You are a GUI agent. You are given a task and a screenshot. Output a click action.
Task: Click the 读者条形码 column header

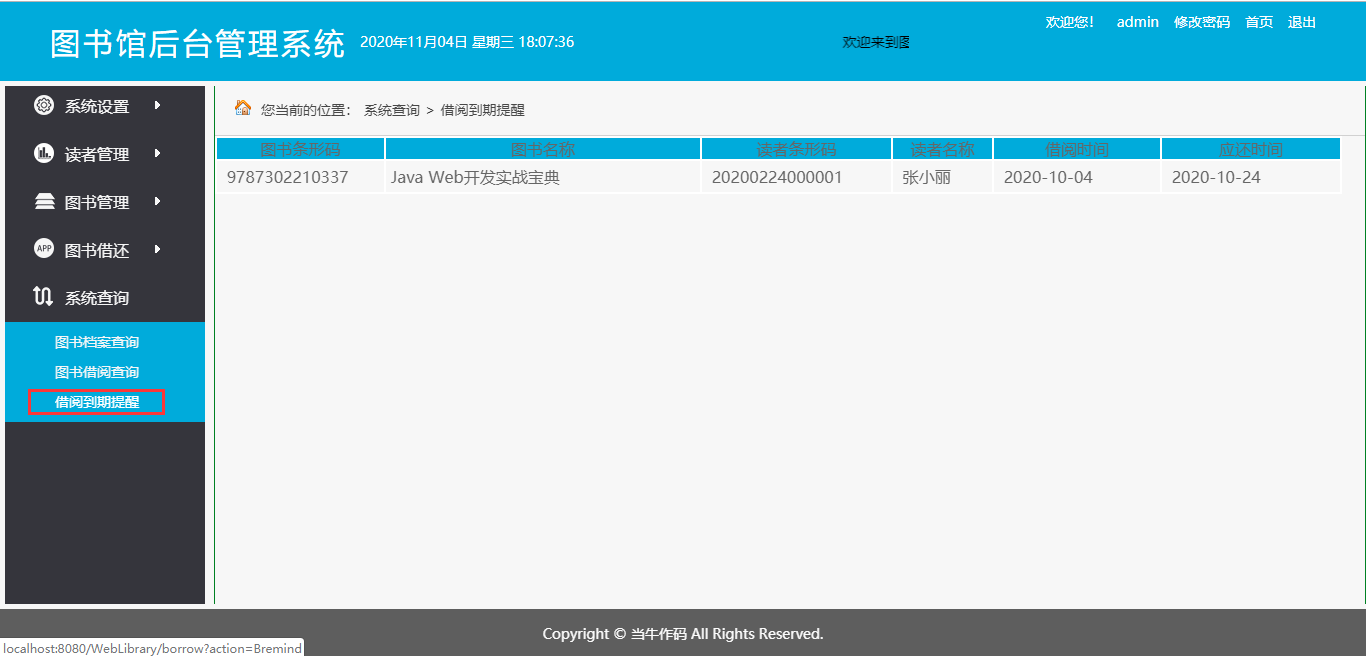[796, 149]
